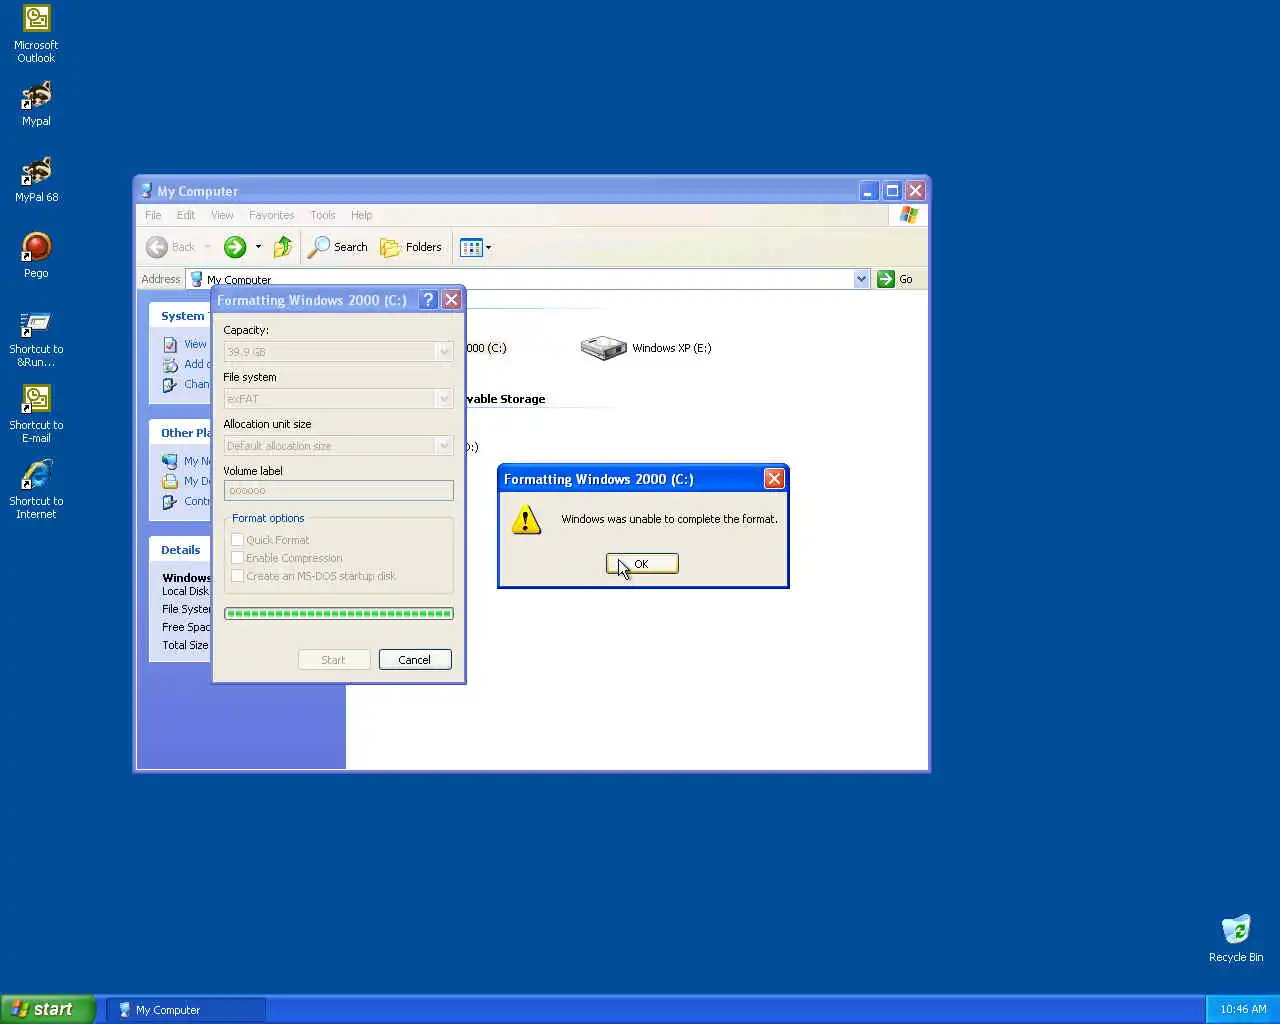Open the Tools menu
This screenshot has height=1024, width=1280.
323,215
